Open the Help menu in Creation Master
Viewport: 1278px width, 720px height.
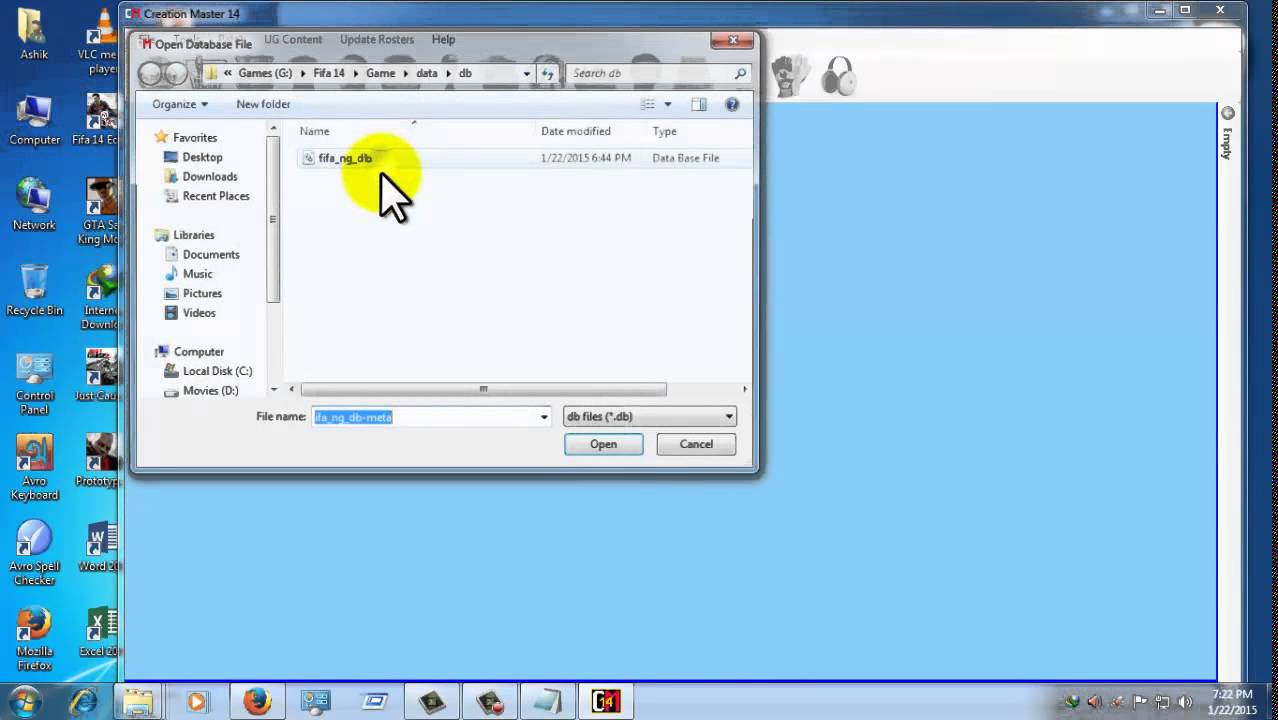click(443, 39)
